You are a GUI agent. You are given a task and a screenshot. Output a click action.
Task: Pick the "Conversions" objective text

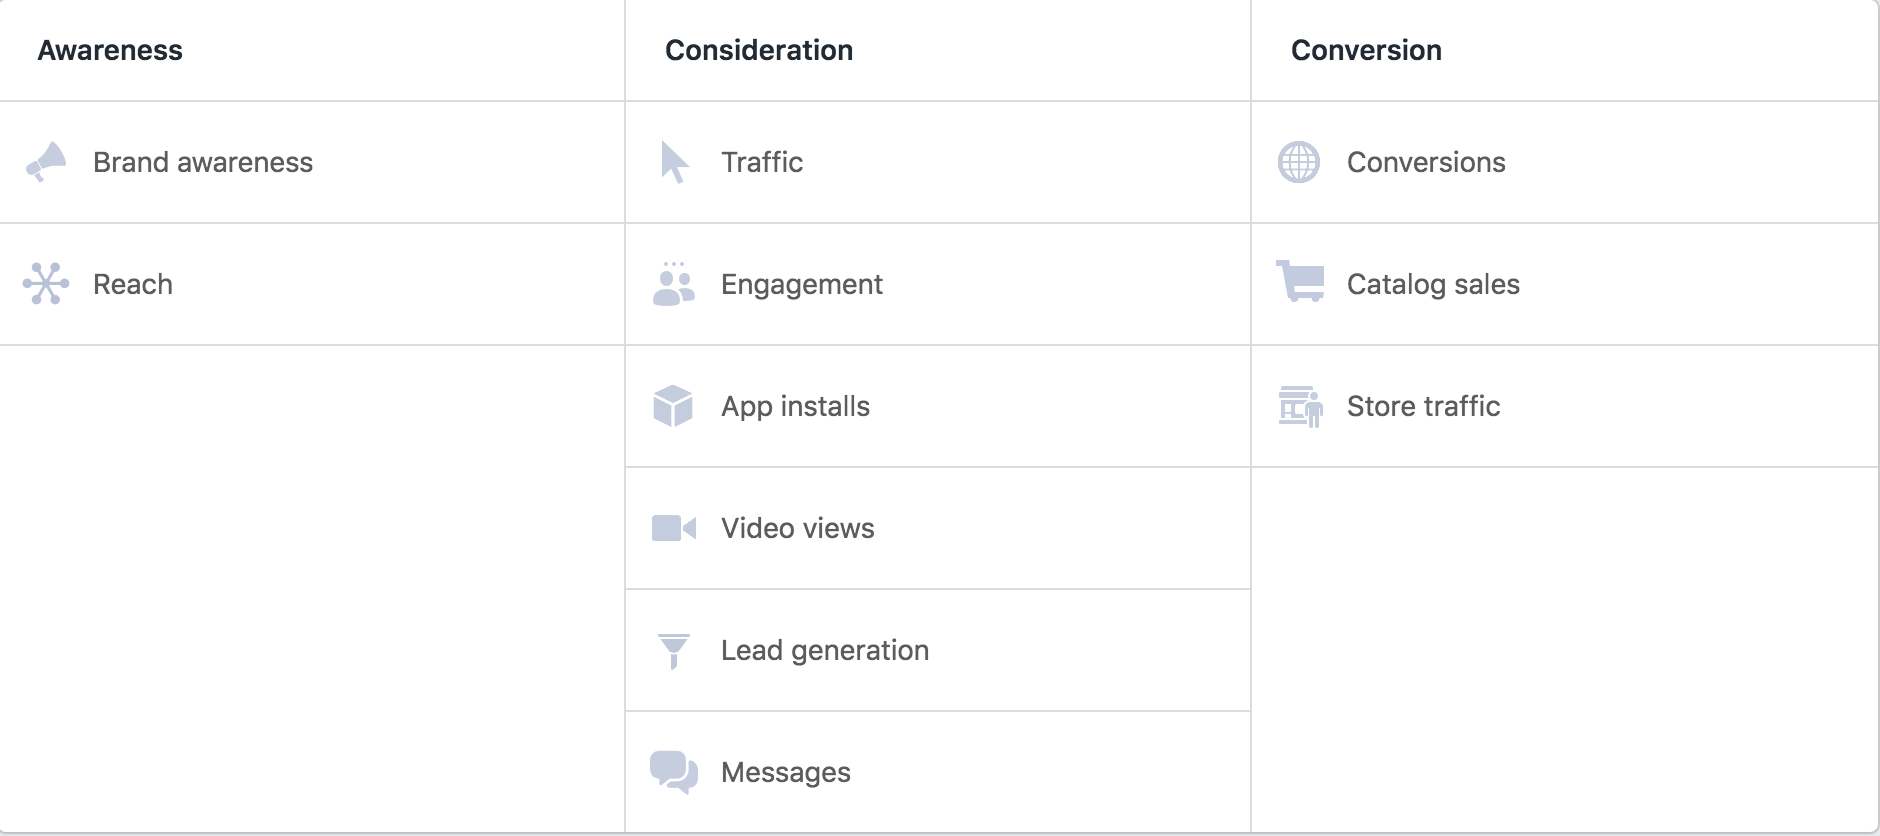[x=1426, y=162]
